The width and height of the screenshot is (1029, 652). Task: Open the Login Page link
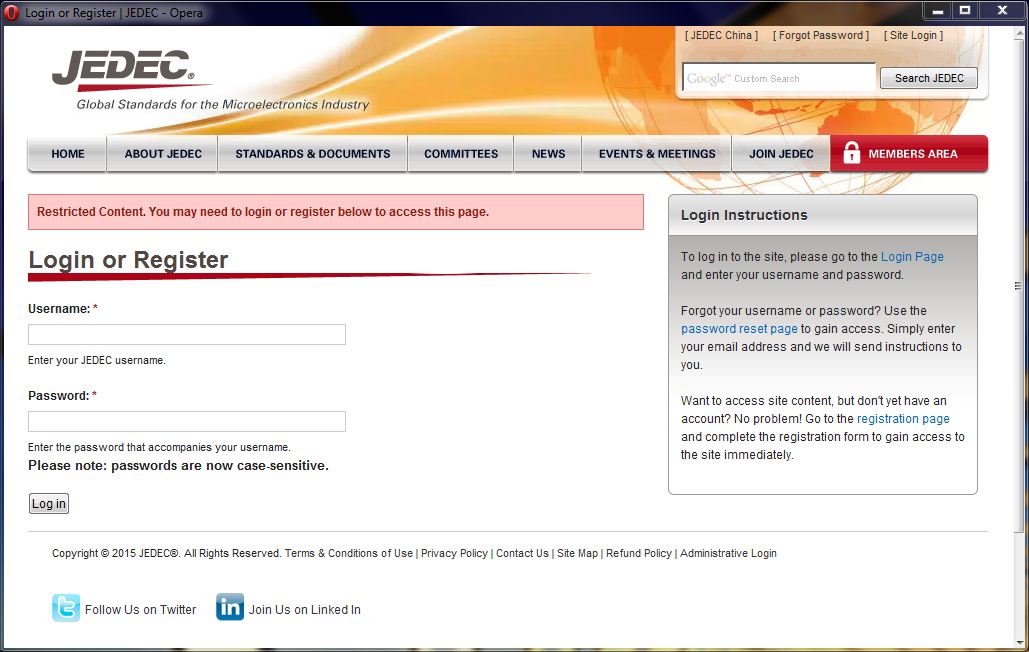pos(912,256)
